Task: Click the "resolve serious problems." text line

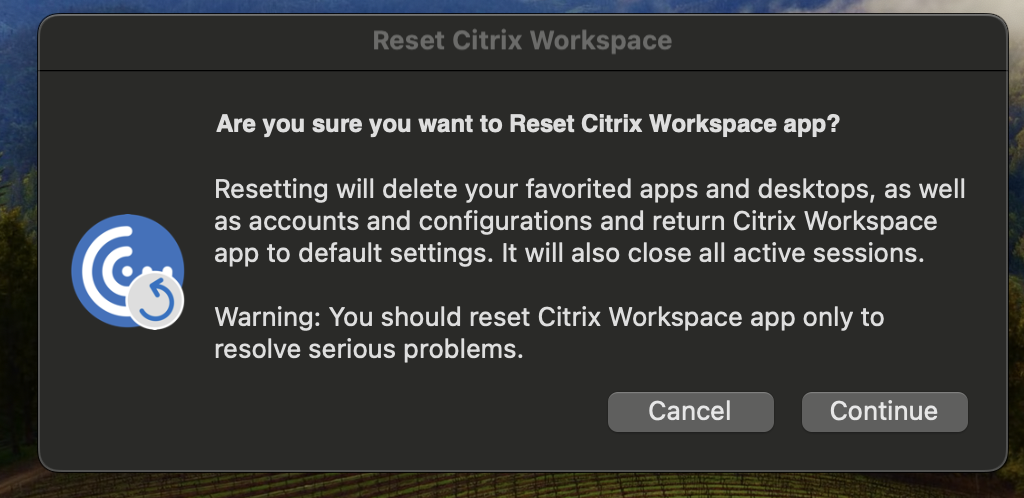Action: pos(369,350)
